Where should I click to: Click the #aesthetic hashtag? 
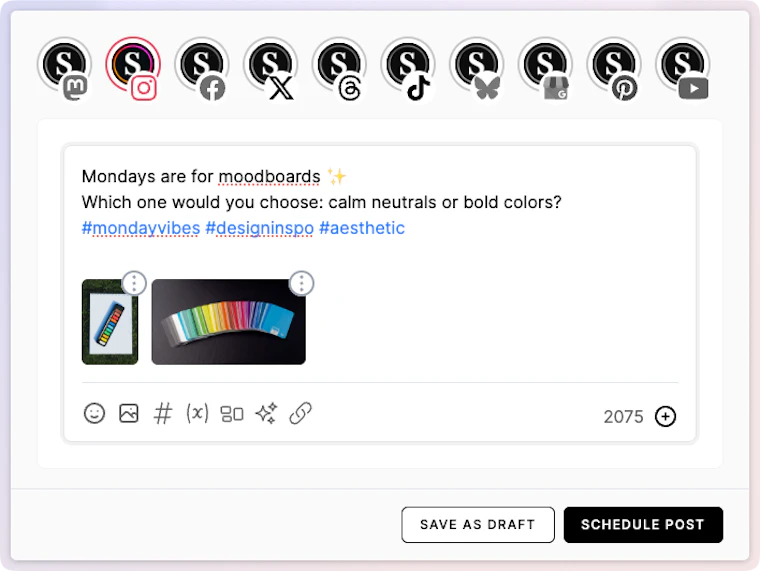coord(362,228)
